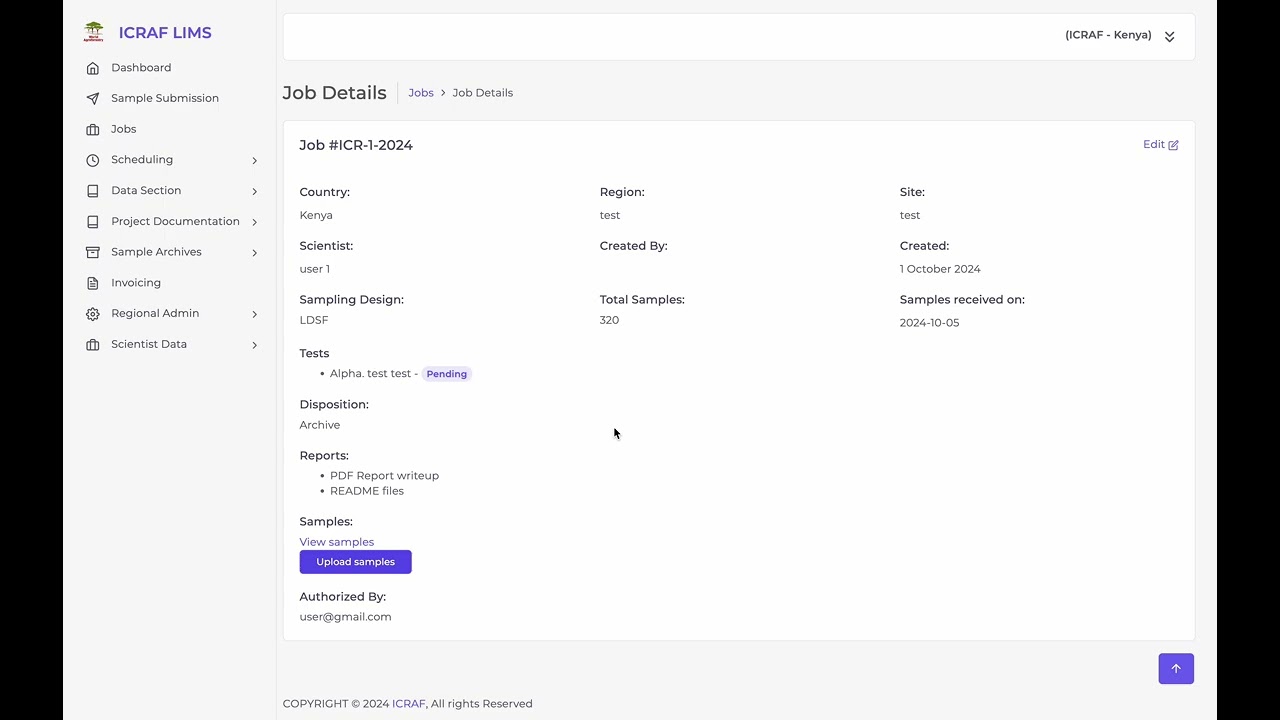Image resolution: width=1280 pixels, height=720 pixels.
Task: Click the Project Documentation book icon
Action: 93,222
